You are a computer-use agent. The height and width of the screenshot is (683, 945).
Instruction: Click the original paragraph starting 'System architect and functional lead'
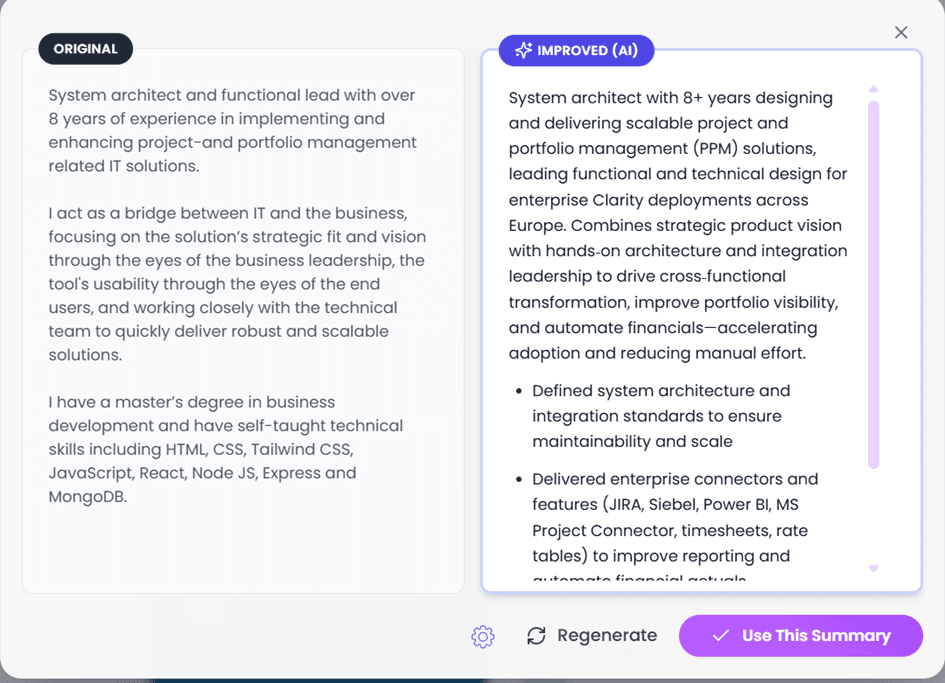[232, 130]
